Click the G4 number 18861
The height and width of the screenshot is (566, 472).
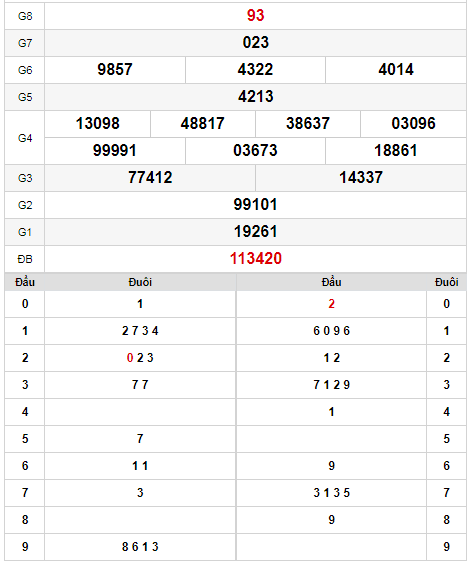click(396, 151)
